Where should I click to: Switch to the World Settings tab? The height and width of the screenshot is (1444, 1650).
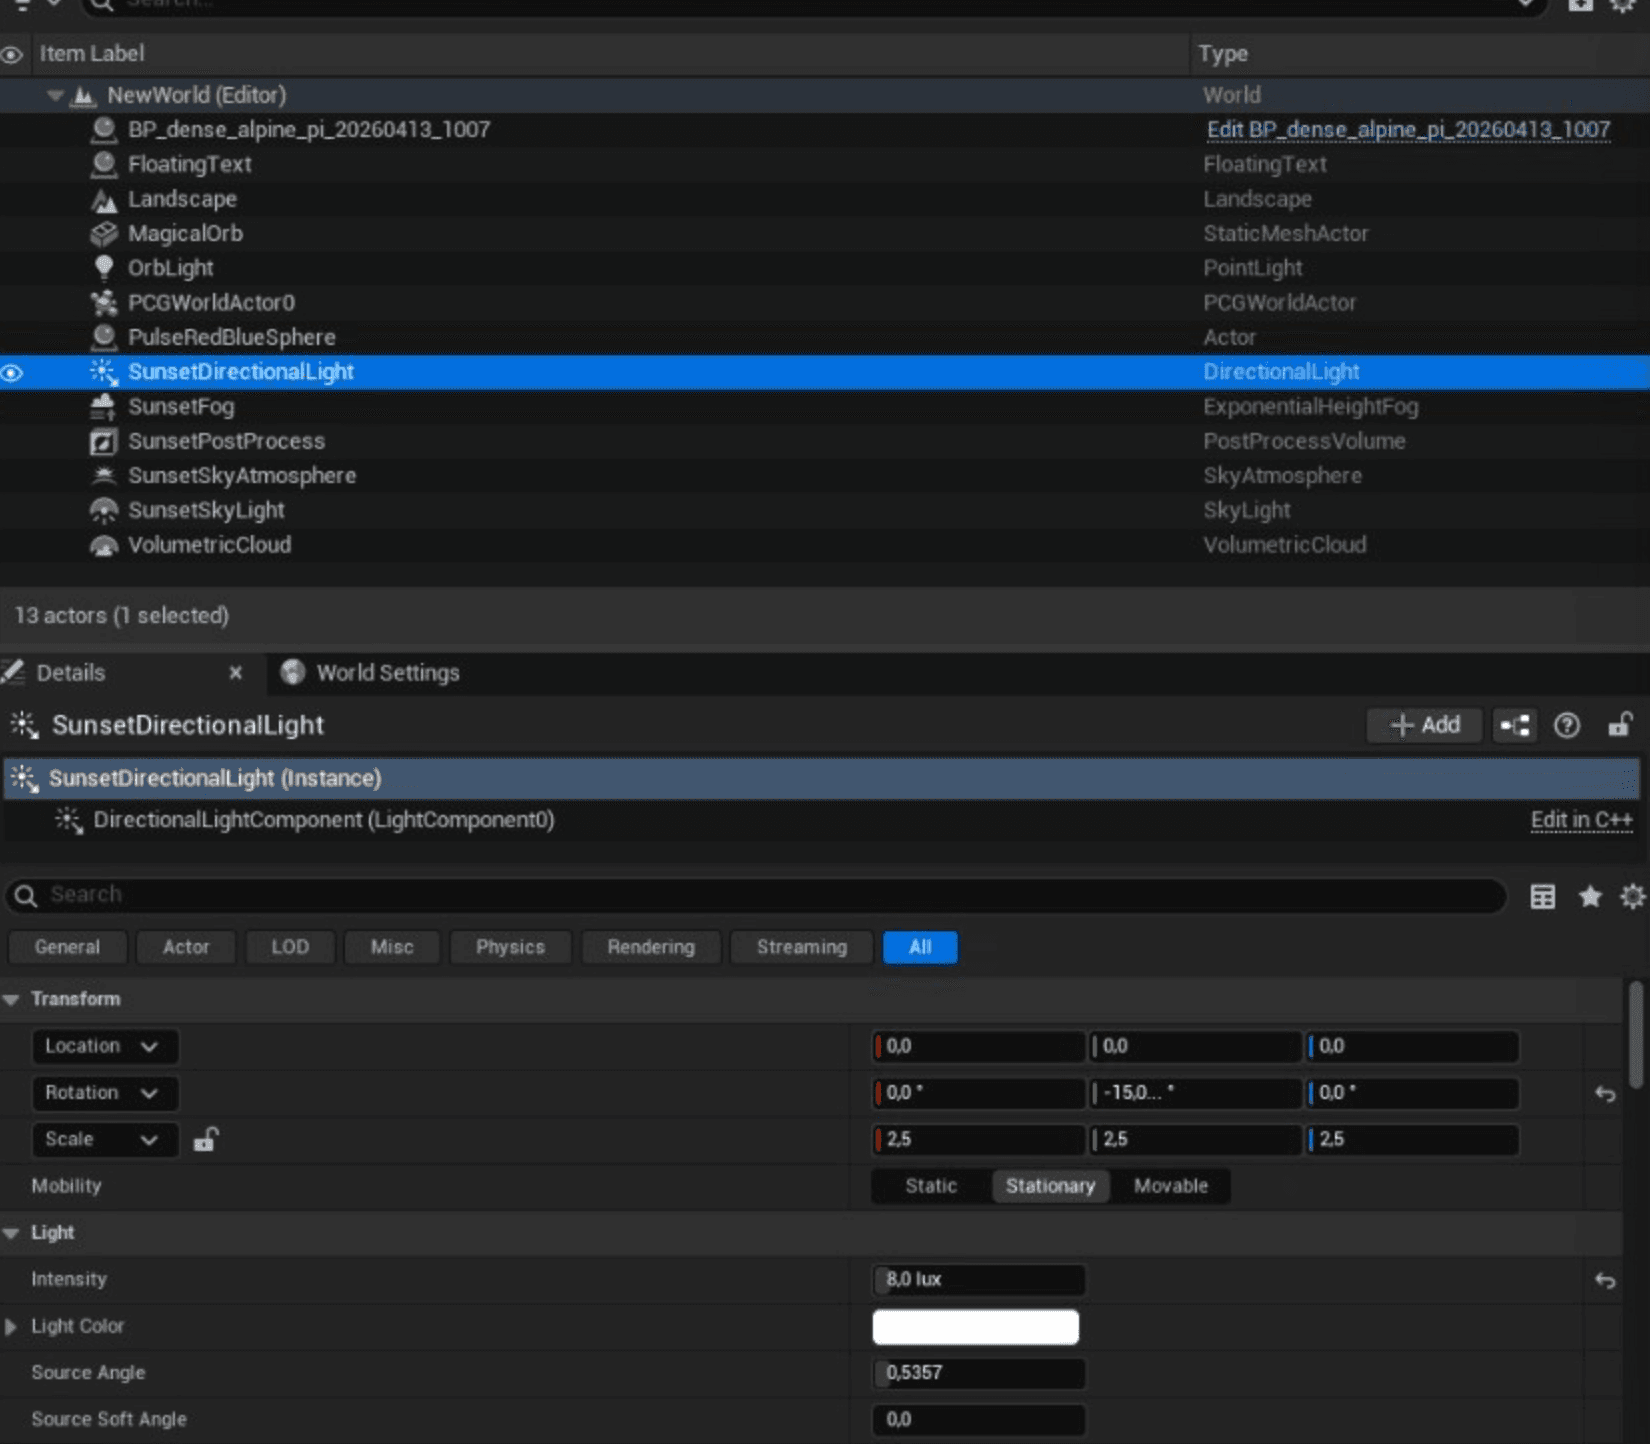tap(371, 673)
